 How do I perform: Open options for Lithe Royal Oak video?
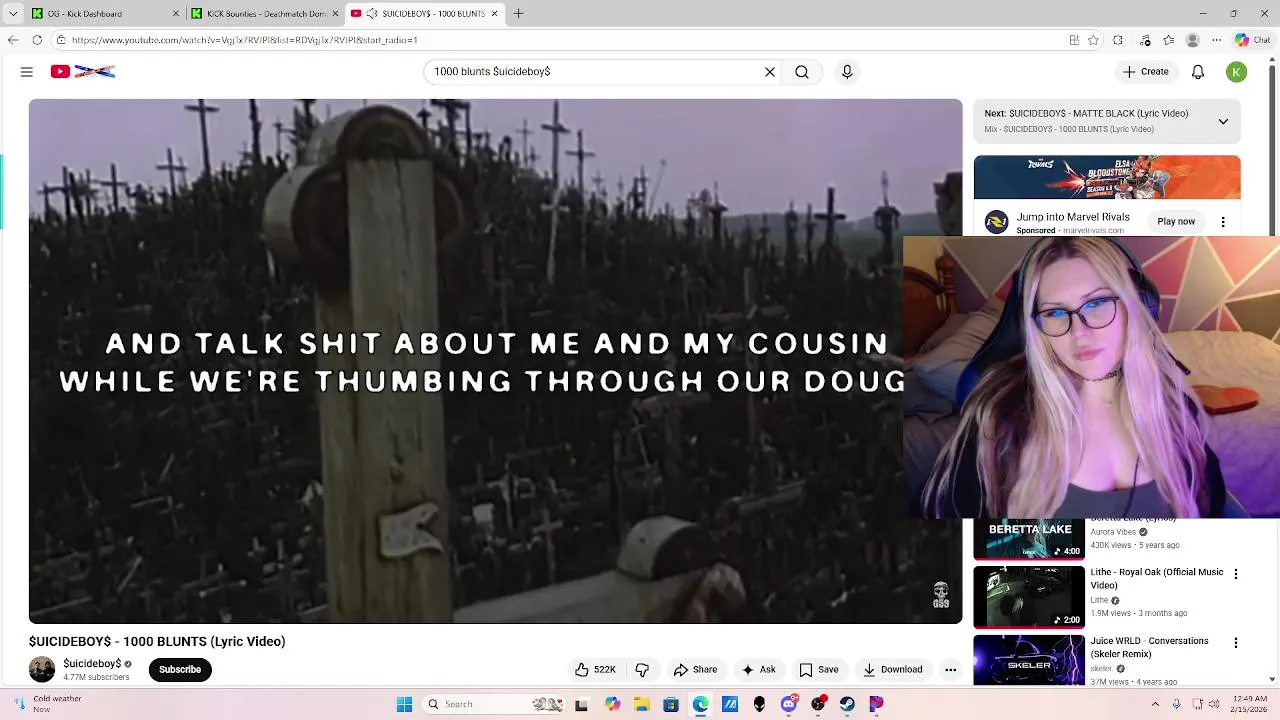(1236, 574)
